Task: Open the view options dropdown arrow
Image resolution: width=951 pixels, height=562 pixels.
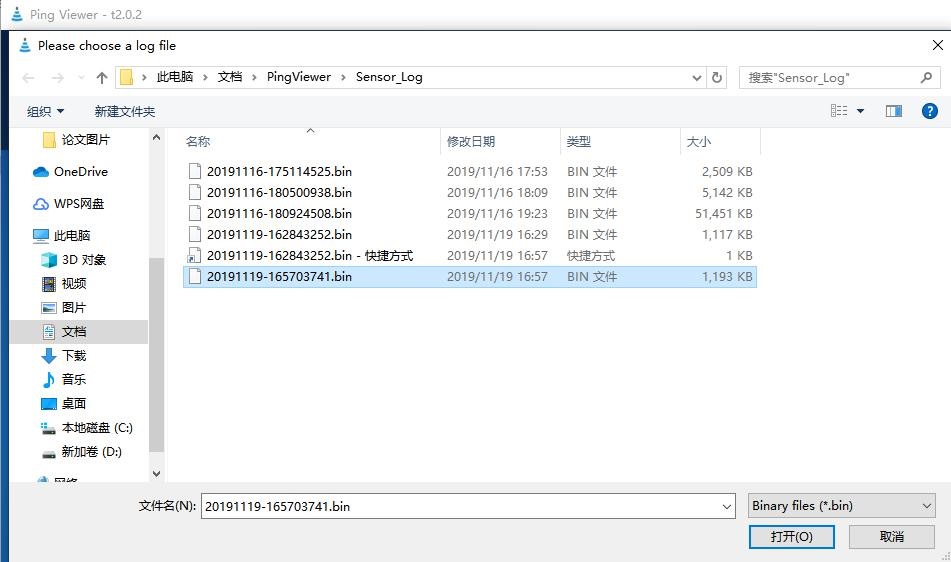Action: 860,111
